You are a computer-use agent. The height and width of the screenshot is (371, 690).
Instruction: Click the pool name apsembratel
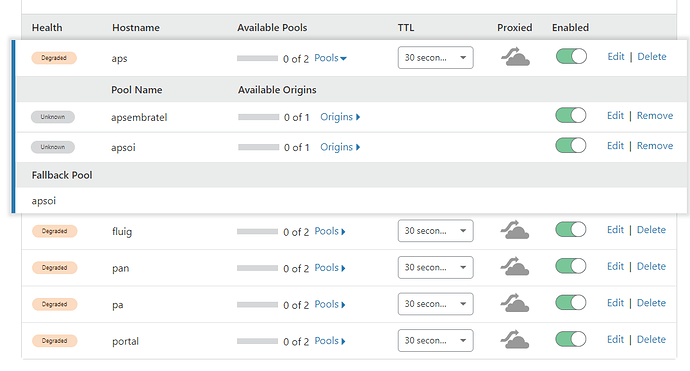(139, 118)
